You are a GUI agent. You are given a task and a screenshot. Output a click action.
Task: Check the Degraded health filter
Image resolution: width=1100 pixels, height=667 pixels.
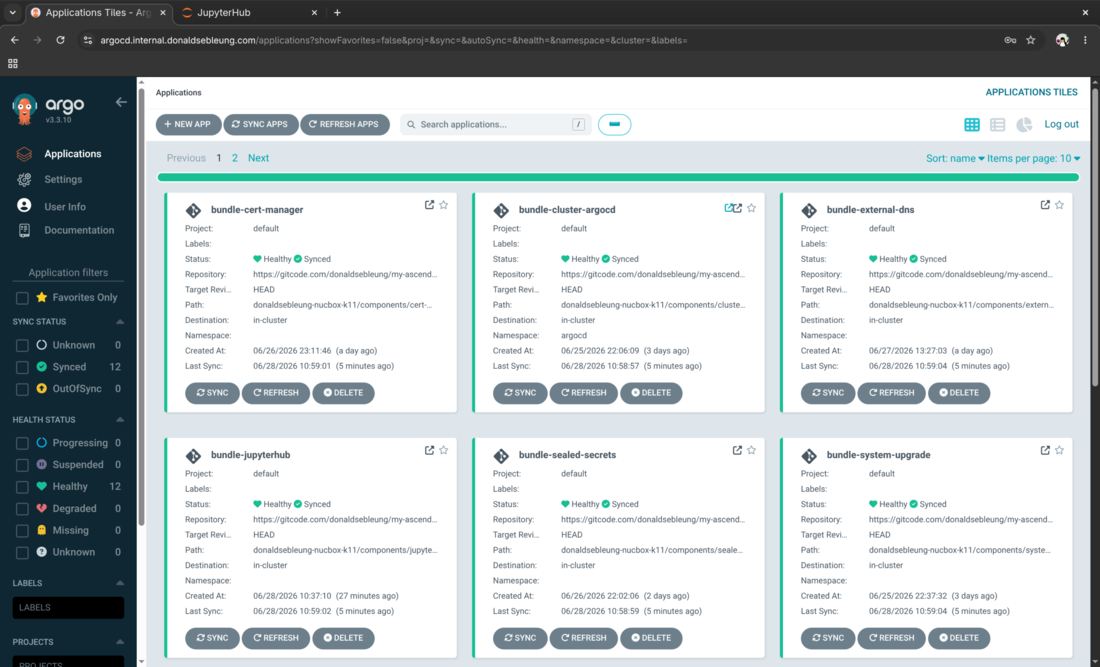pyautogui.click(x=22, y=509)
